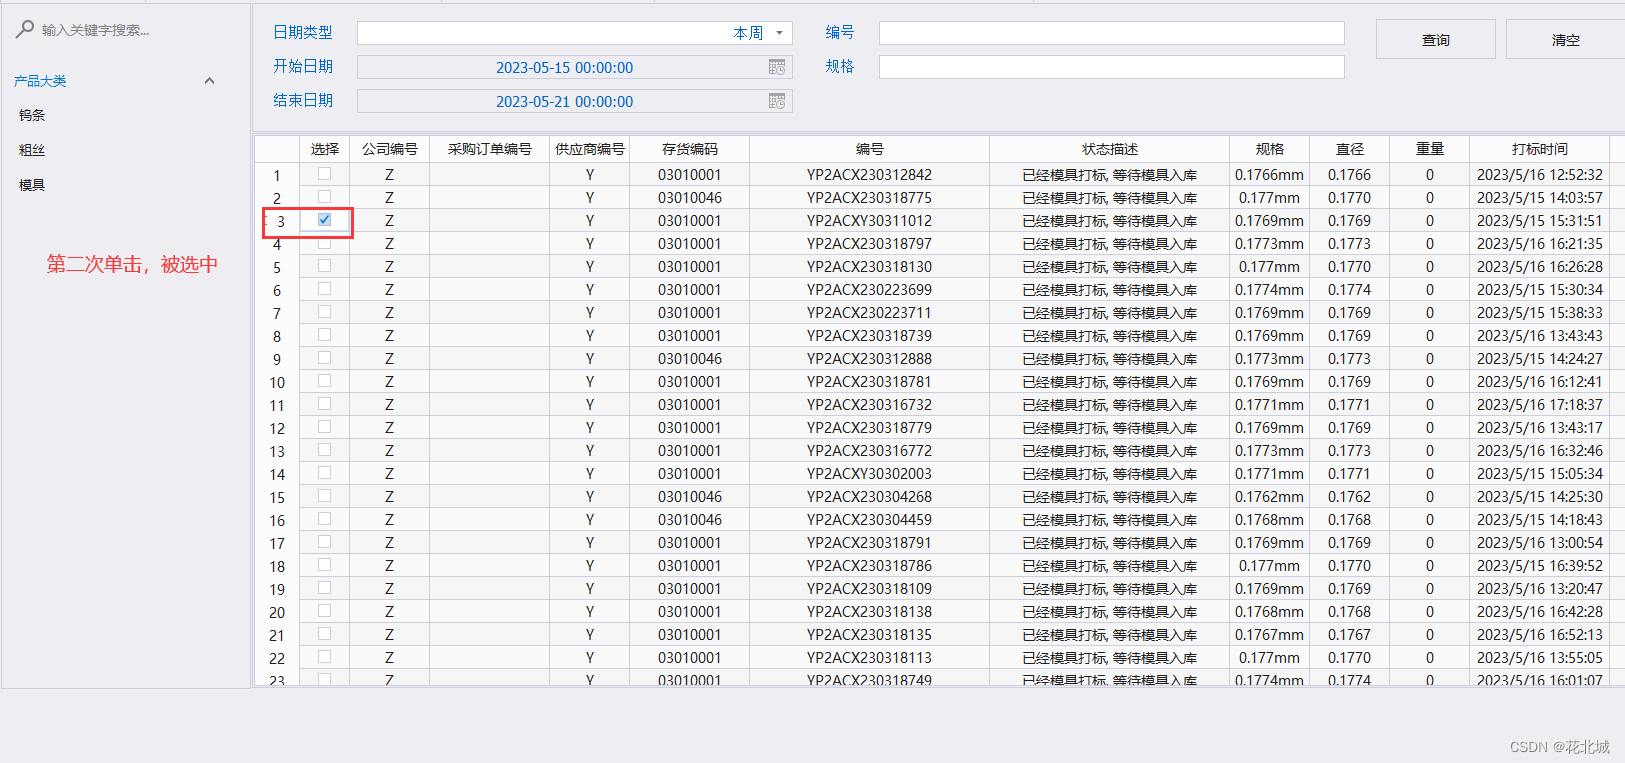Collapse the 产品大类 section chevron

point(209,81)
